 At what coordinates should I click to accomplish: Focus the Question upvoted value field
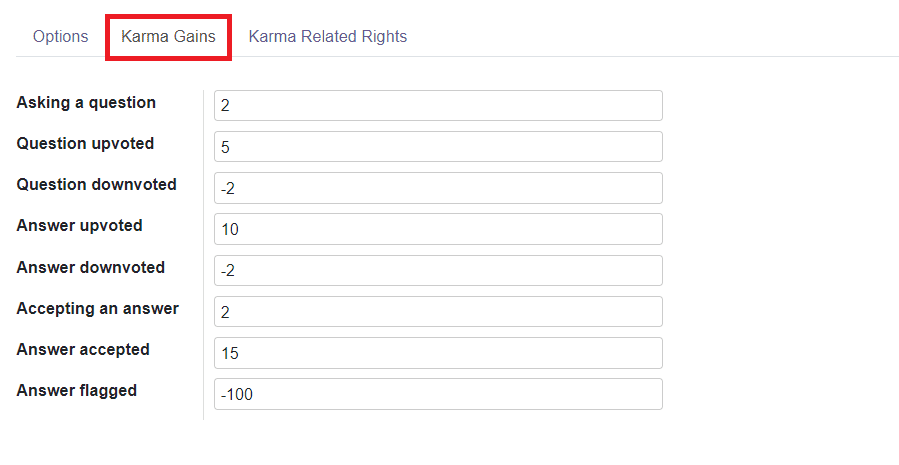(438, 146)
